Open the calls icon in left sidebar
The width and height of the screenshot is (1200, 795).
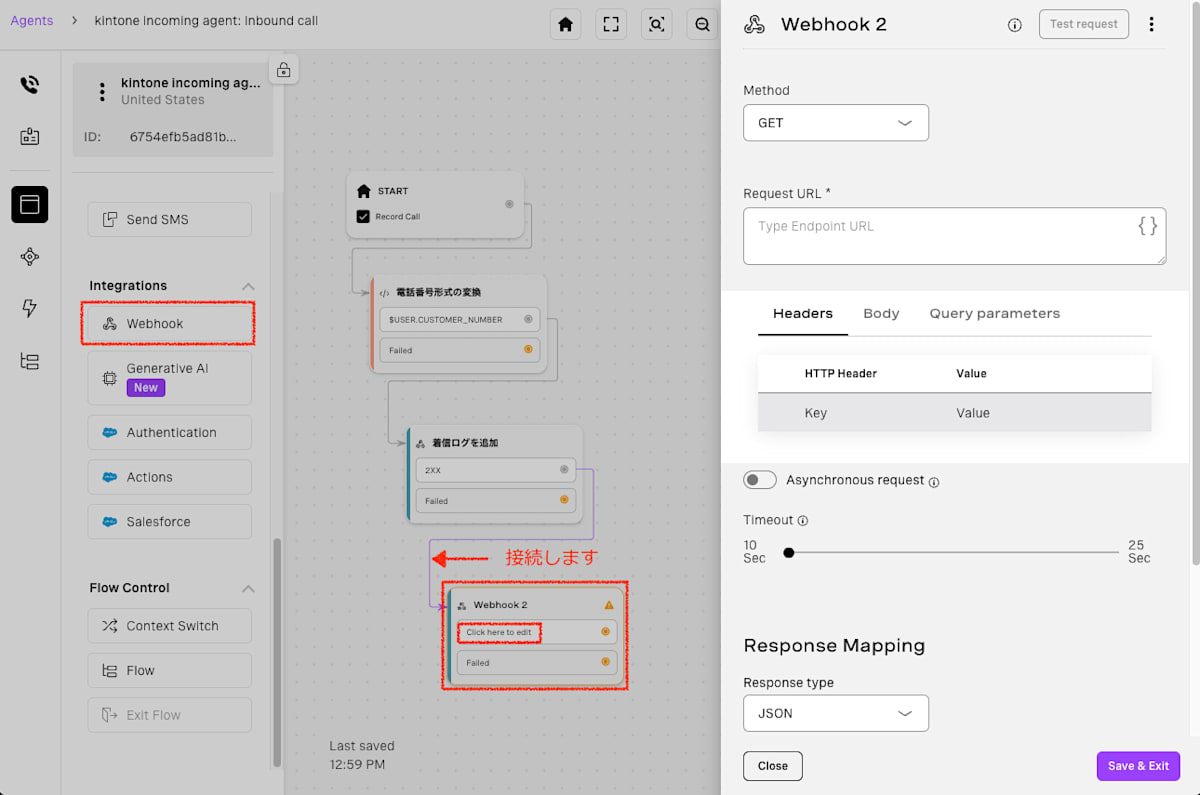click(30, 85)
